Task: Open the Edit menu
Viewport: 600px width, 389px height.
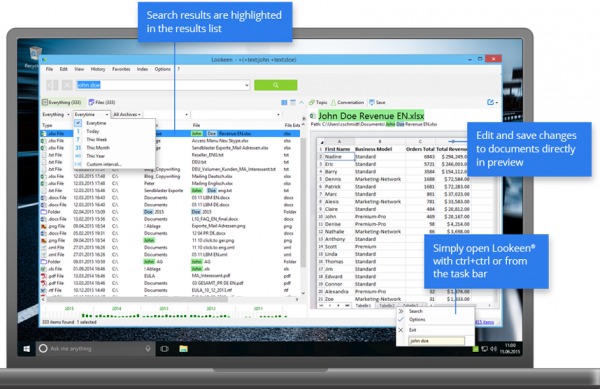Action: click(x=64, y=69)
